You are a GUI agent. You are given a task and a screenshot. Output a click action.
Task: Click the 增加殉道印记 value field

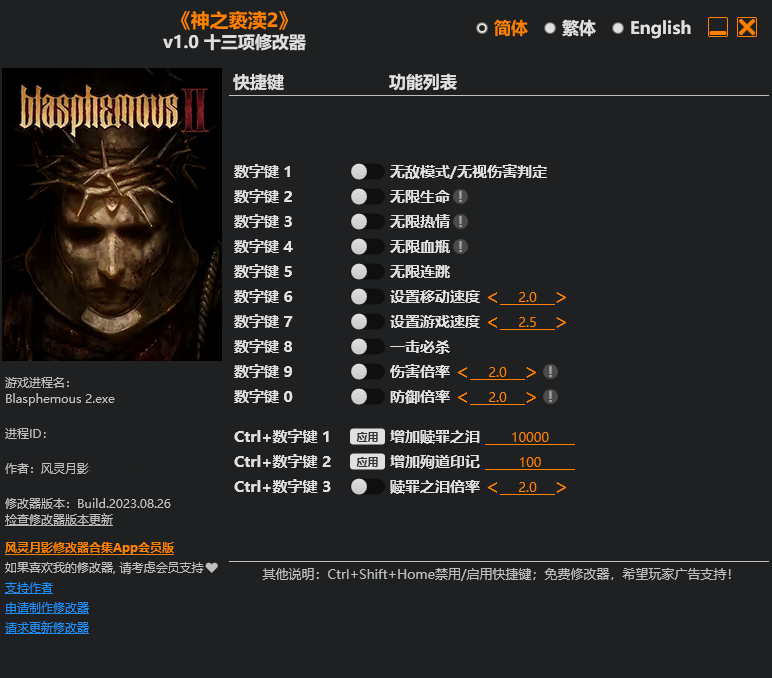click(530, 462)
